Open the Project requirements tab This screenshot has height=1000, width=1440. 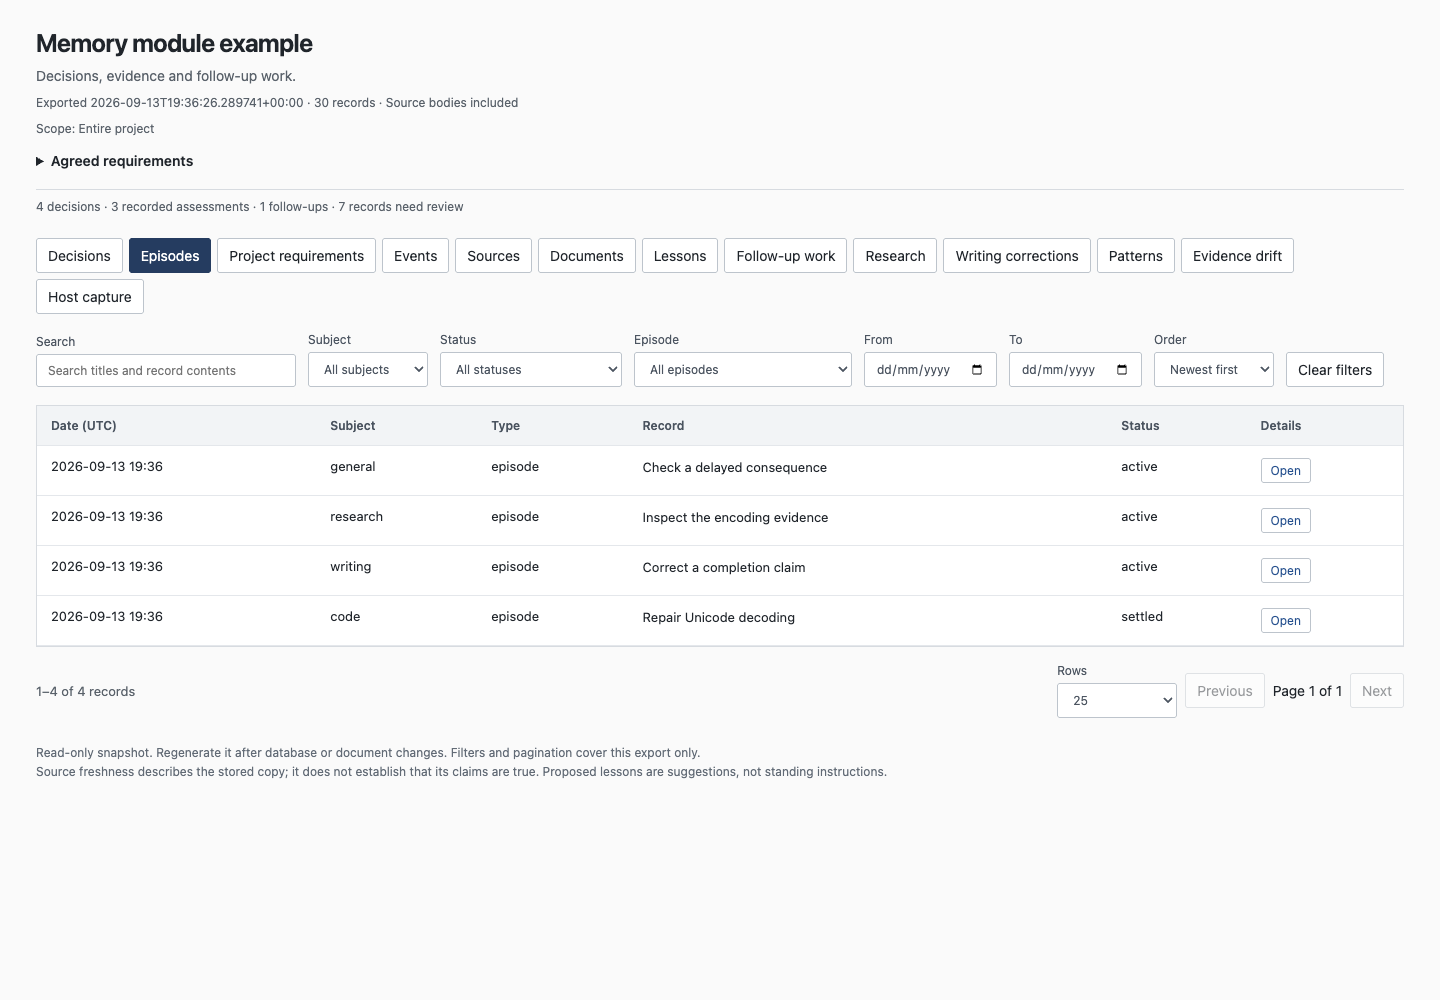(297, 256)
